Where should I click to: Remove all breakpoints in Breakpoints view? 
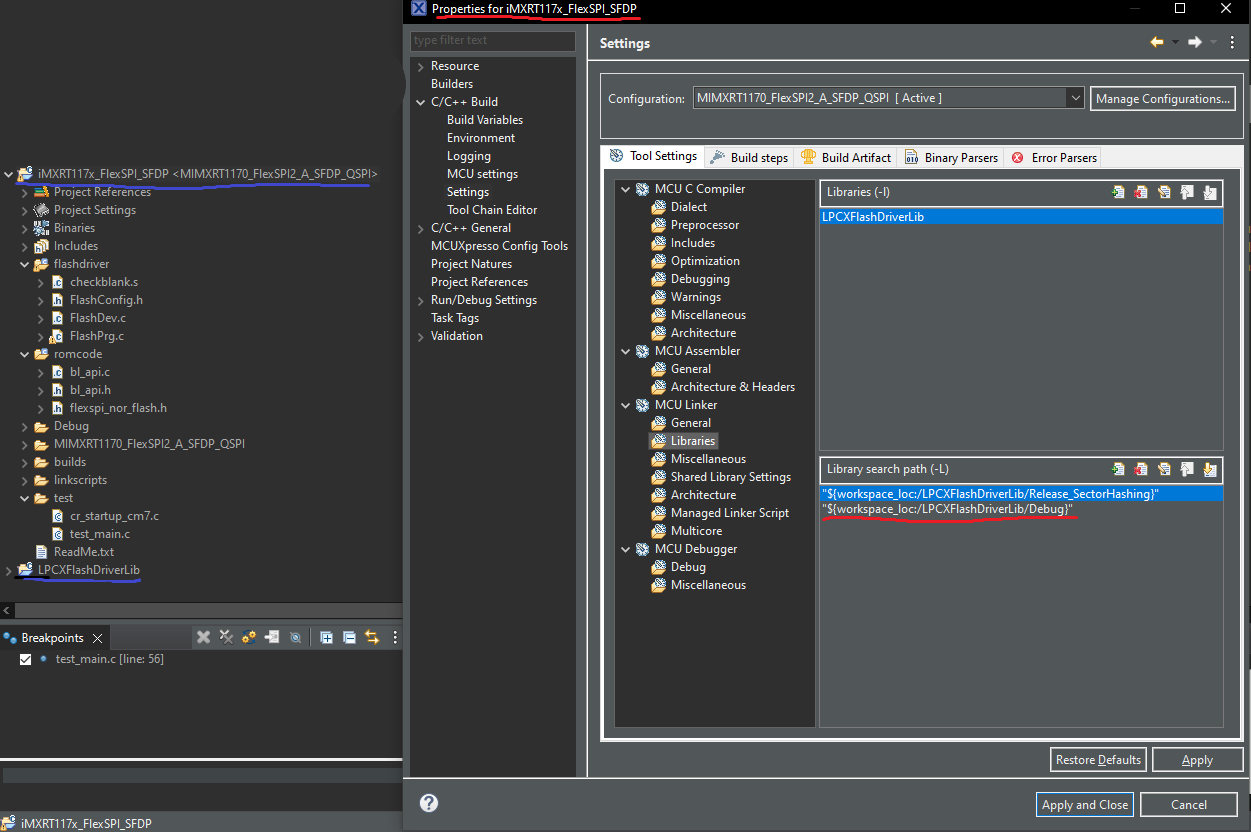pos(225,637)
